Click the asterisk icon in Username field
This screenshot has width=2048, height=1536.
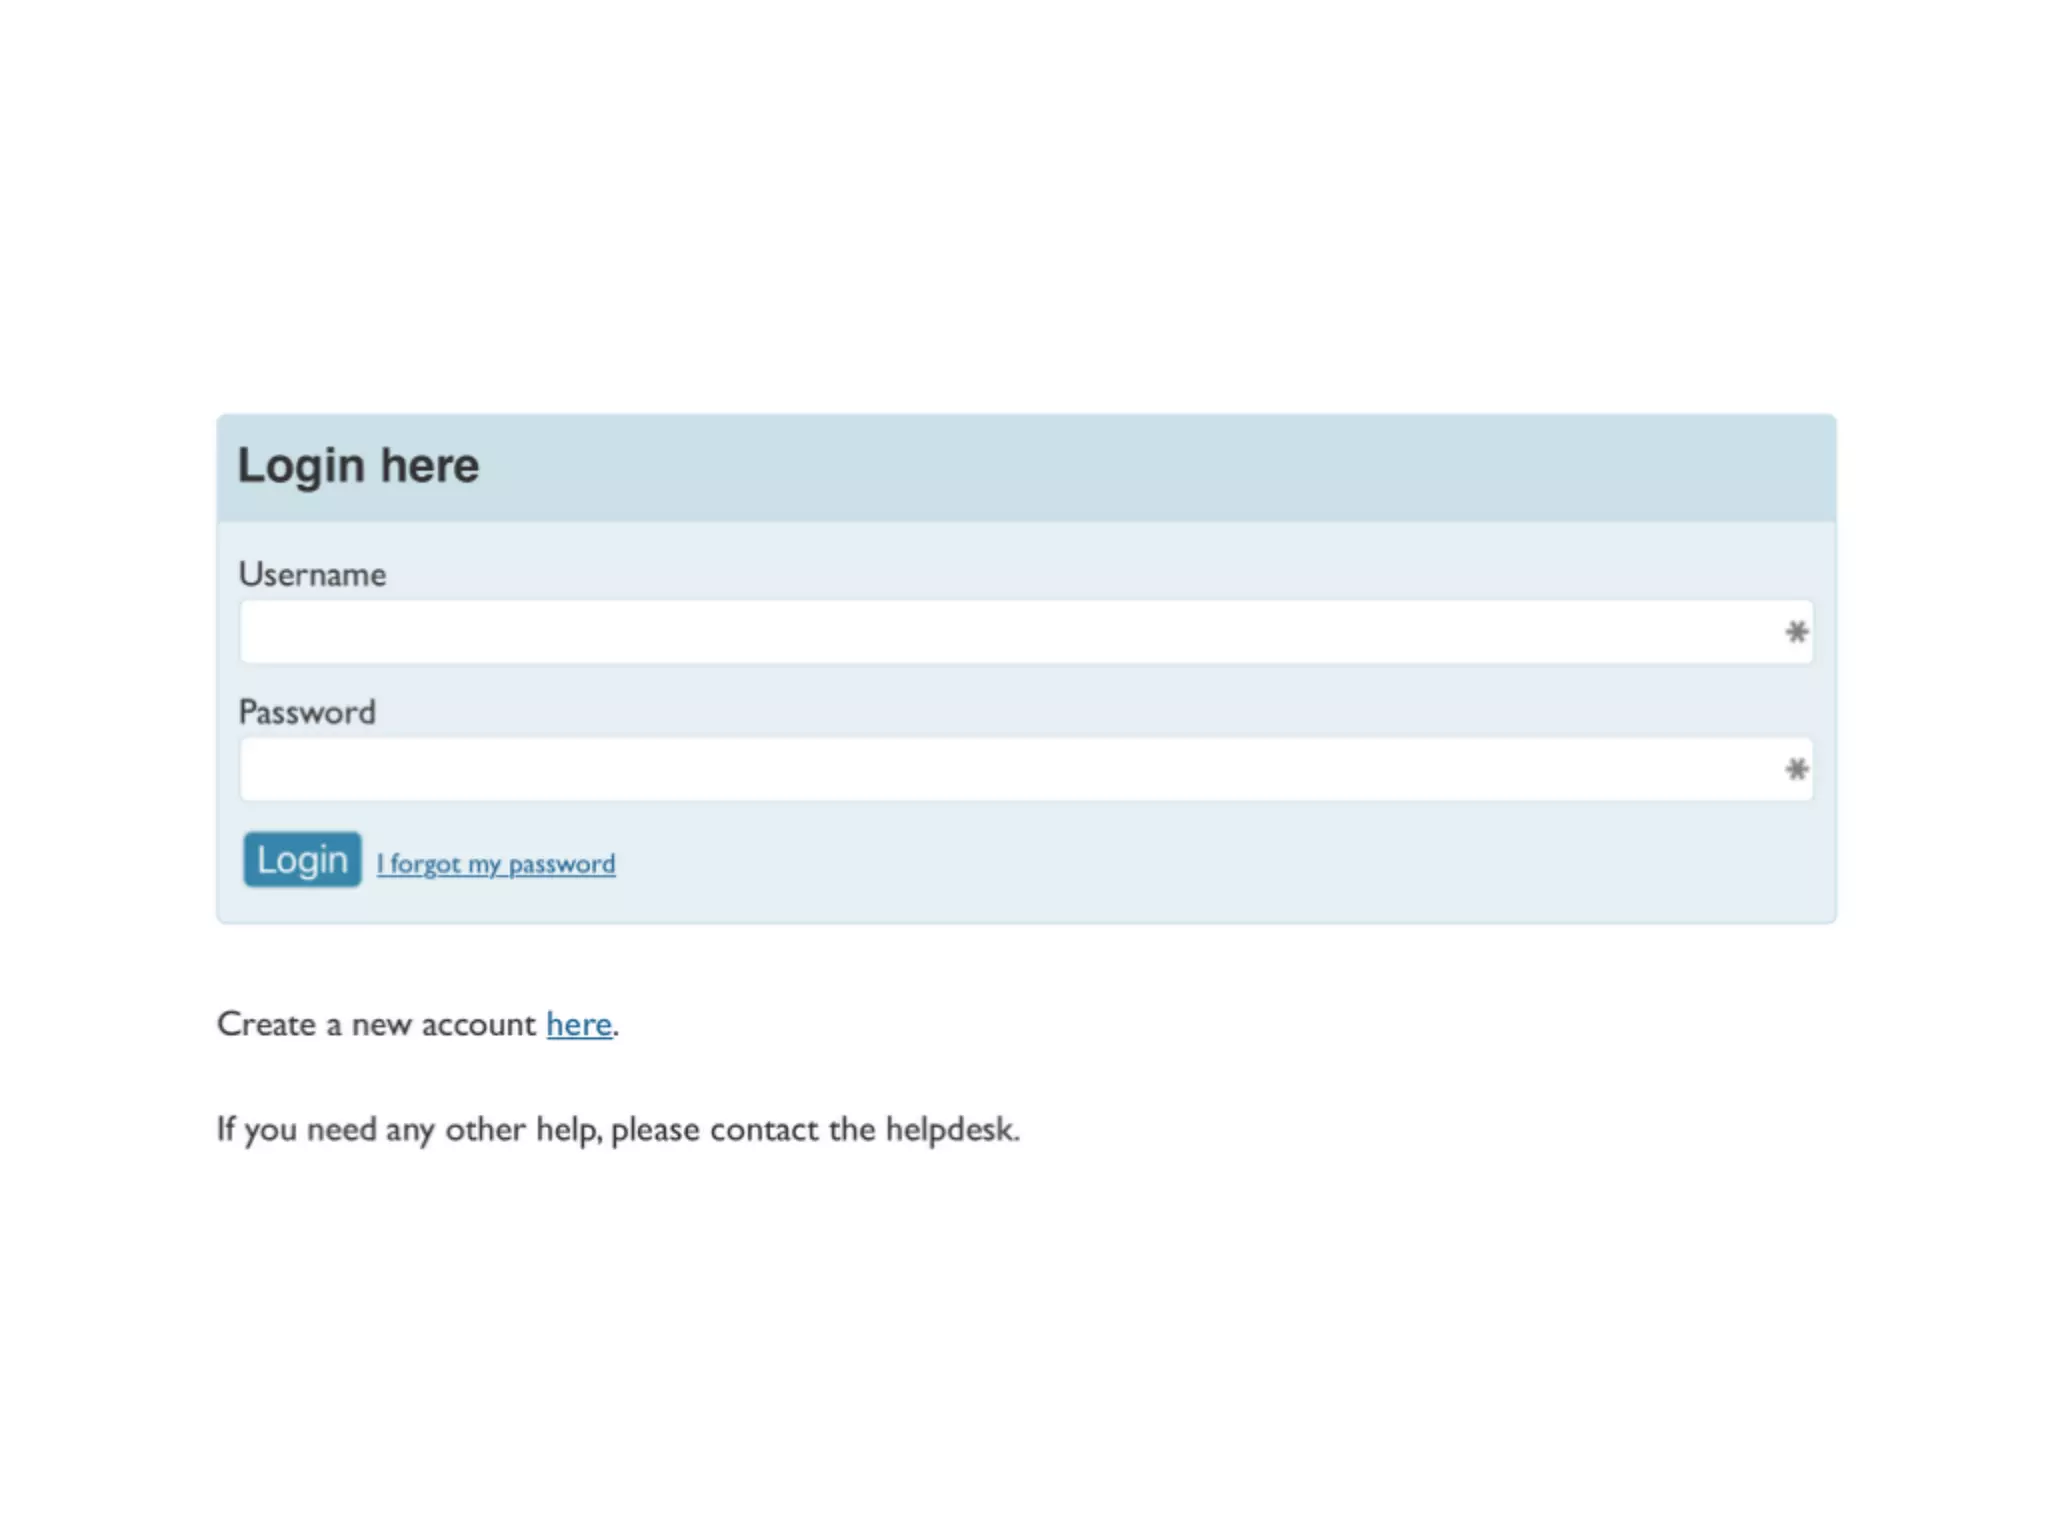(x=1796, y=632)
